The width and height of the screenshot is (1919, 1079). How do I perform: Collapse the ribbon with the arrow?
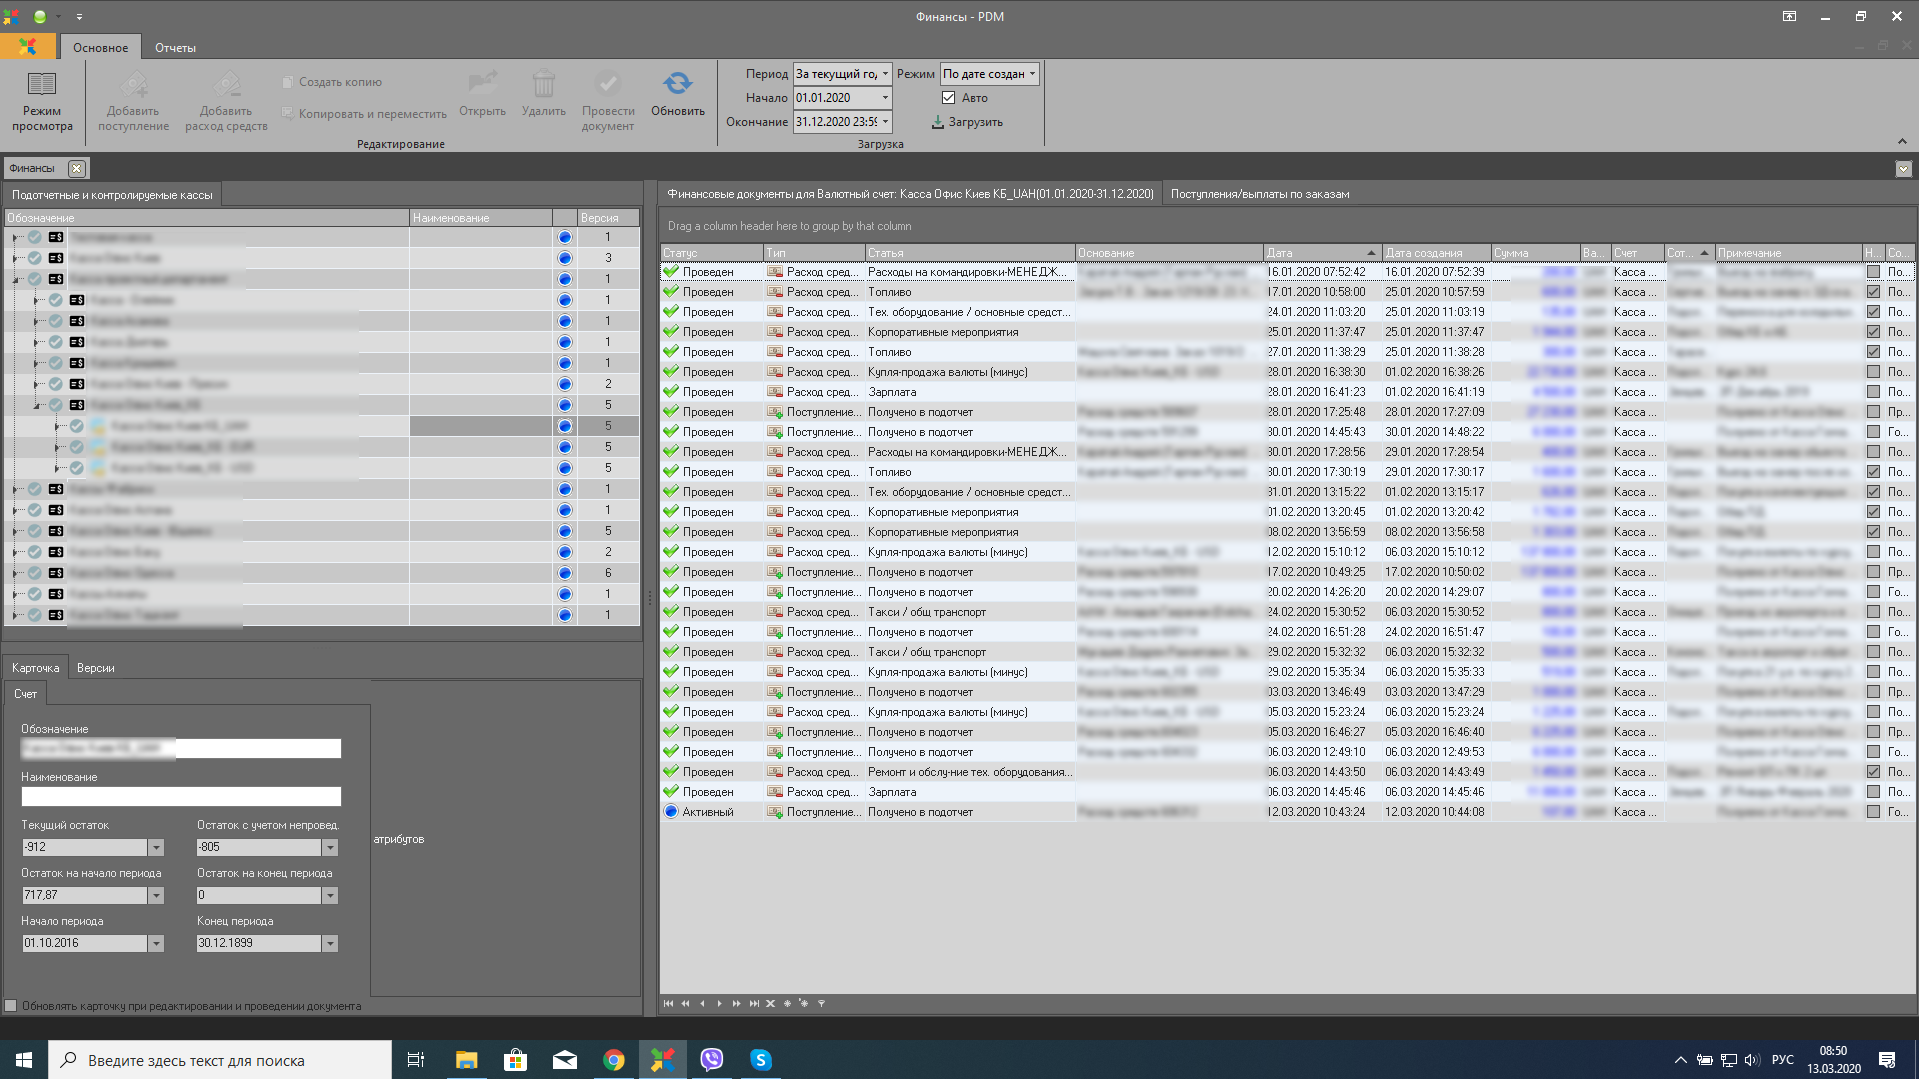click(1902, 141)
